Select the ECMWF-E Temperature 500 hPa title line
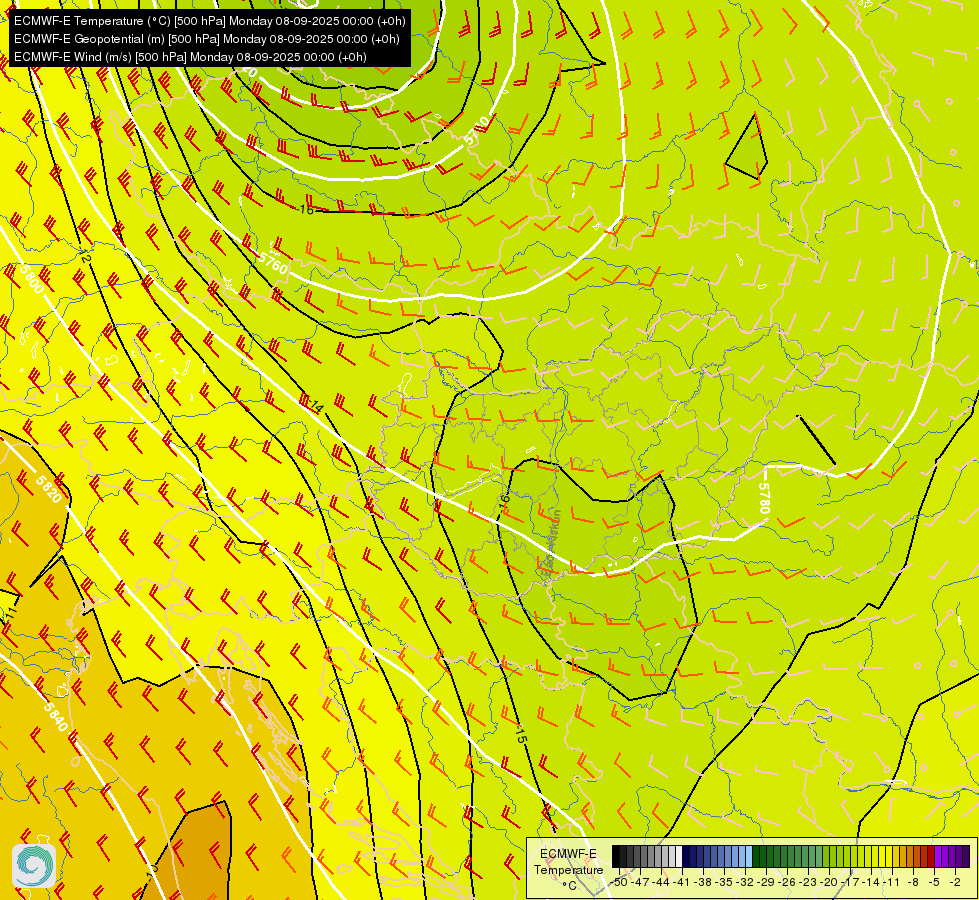 (x=210, y=21)
